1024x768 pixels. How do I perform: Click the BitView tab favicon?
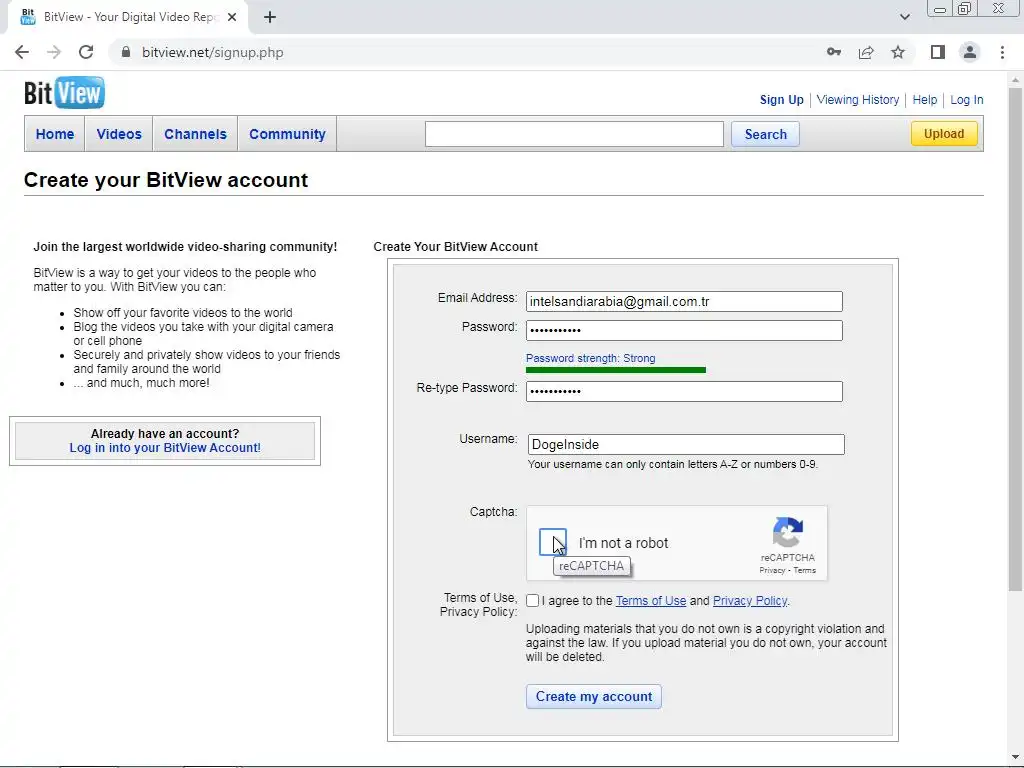pyautogui.click(x=27, y=17)
